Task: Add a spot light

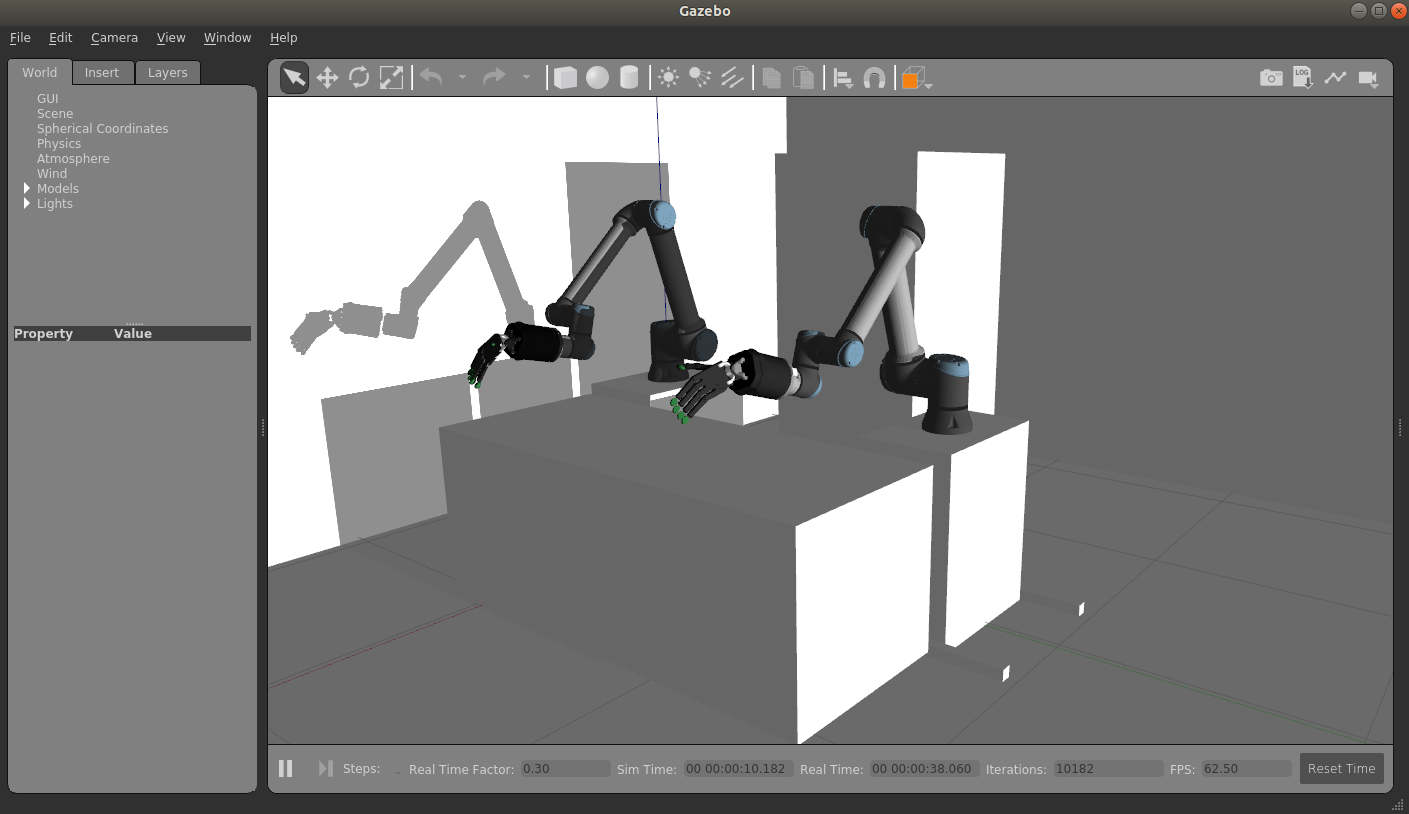Action: coord(700,77)
